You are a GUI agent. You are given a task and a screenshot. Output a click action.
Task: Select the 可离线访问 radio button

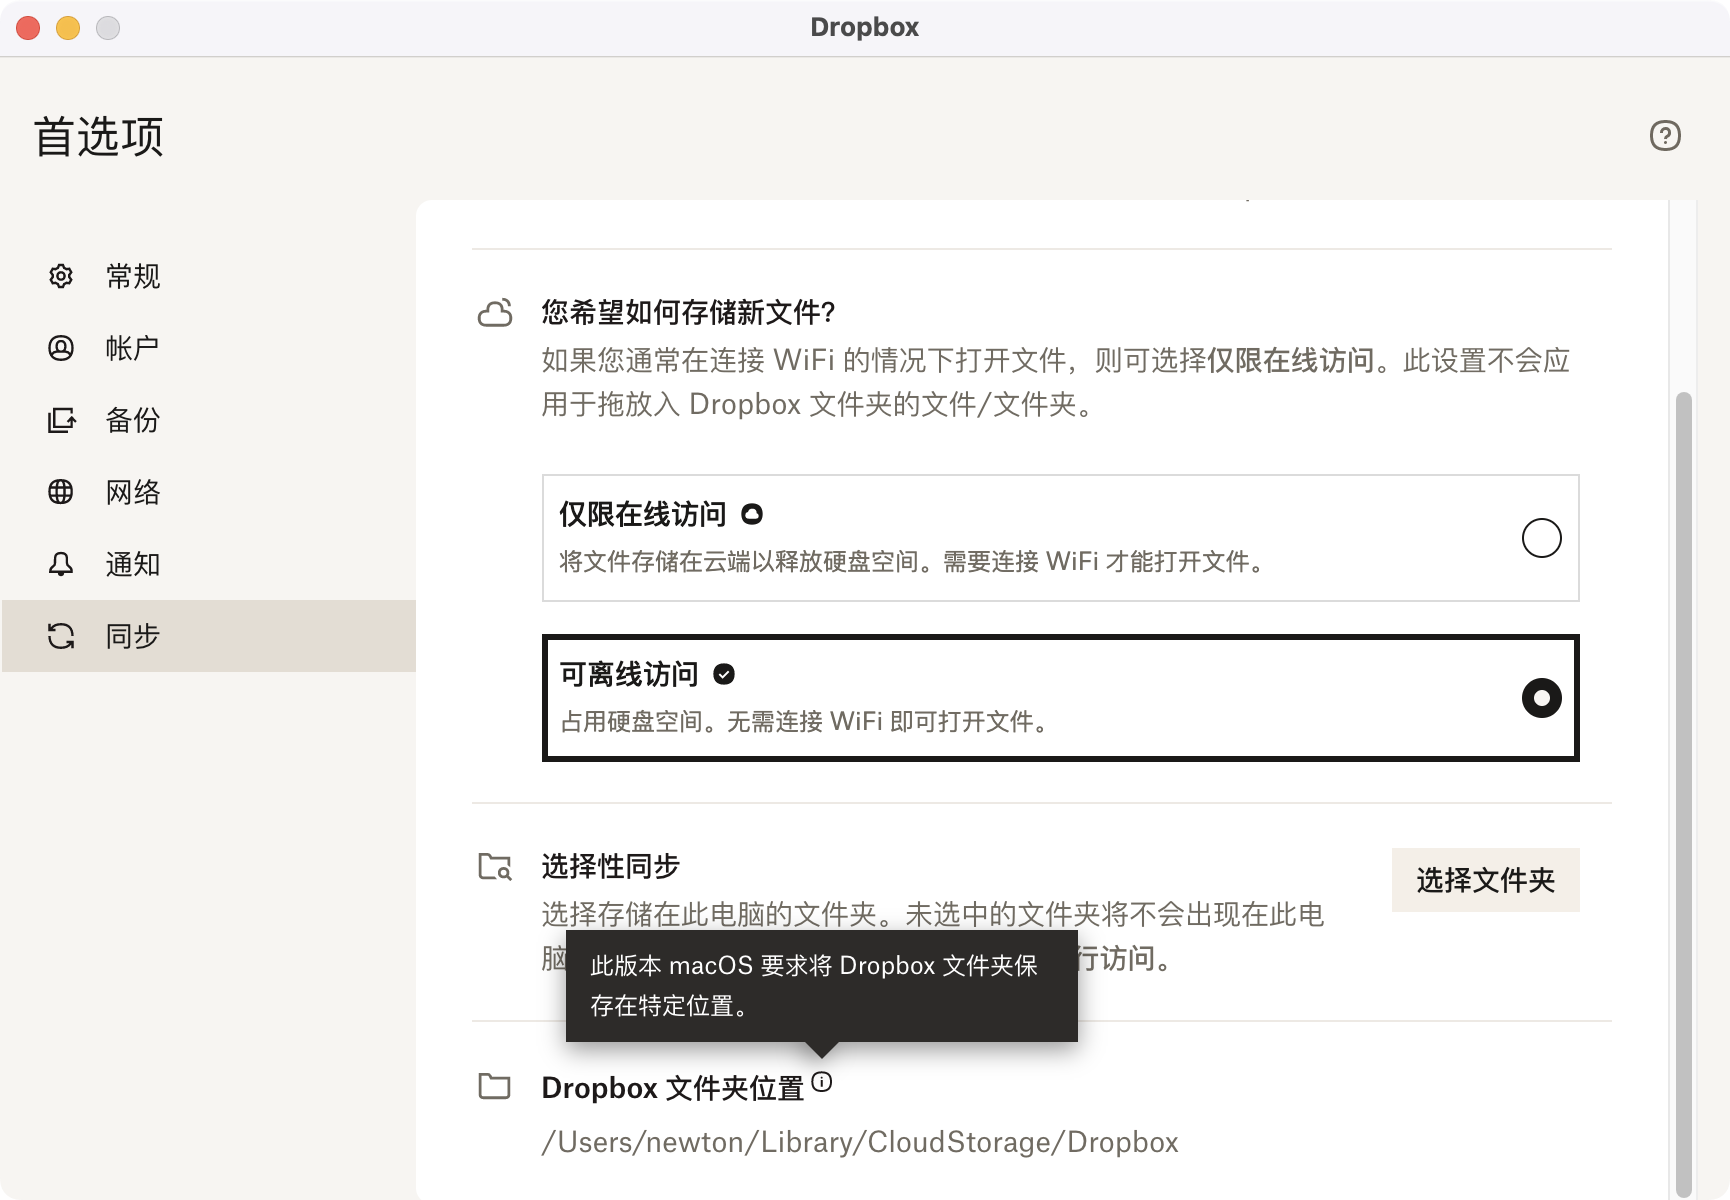1541,698
